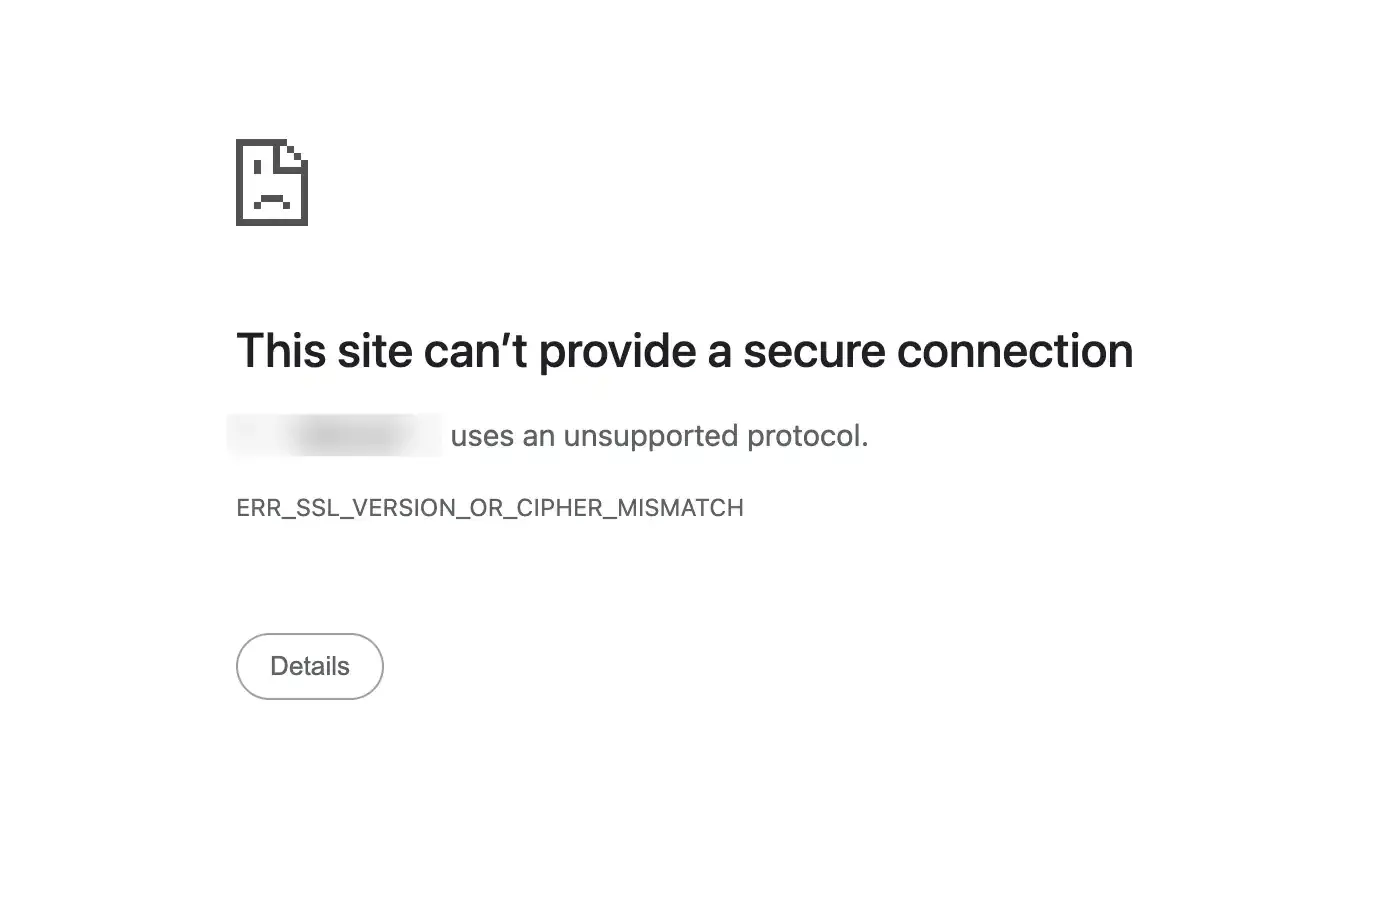The width and height of the screenshot is (1374, 914).
Task: Click the headline saying site can't provide secure connection
Action: 684,350
